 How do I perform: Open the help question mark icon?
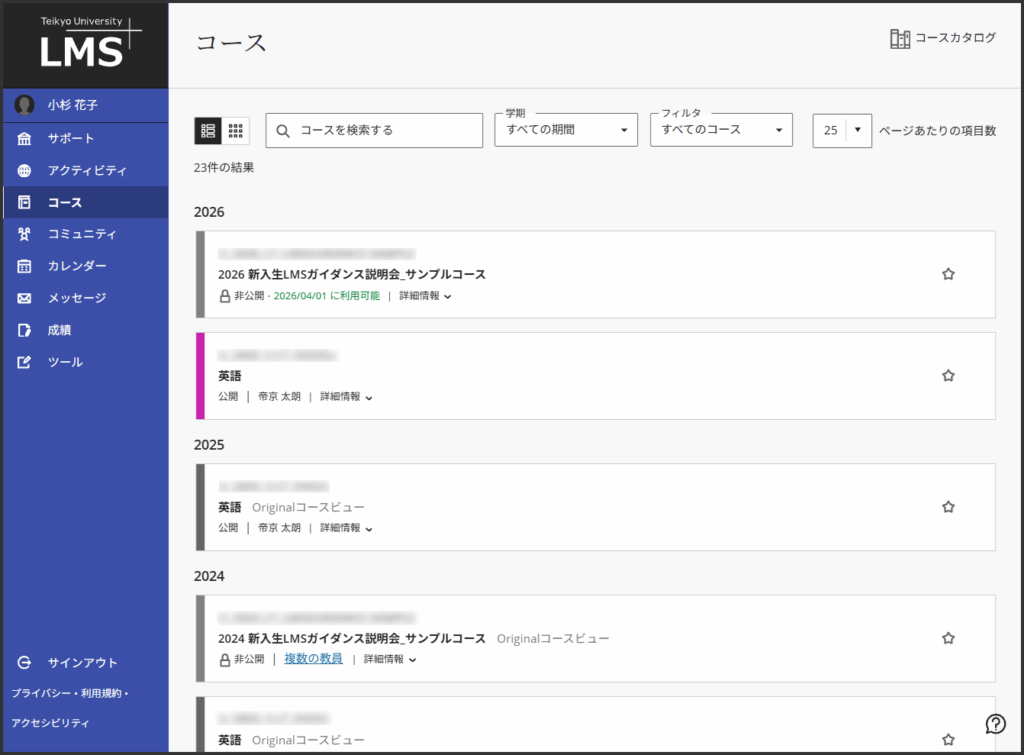click(995, 724)
